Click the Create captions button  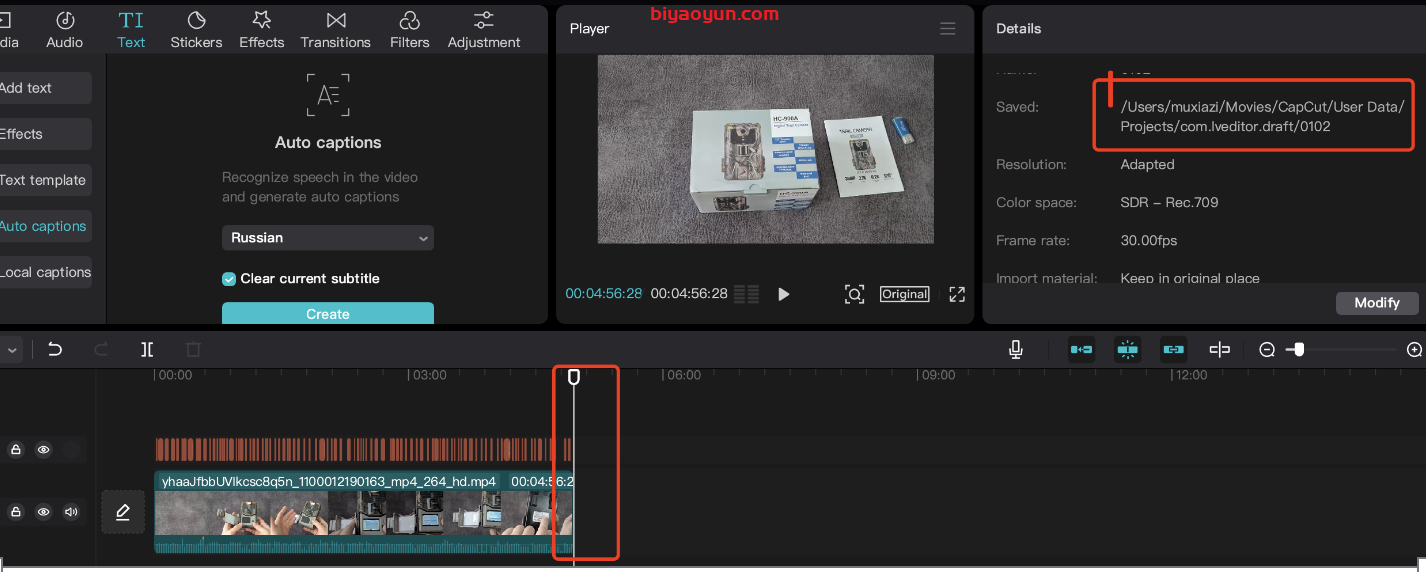pyautogui.click(x=328, y=313)
